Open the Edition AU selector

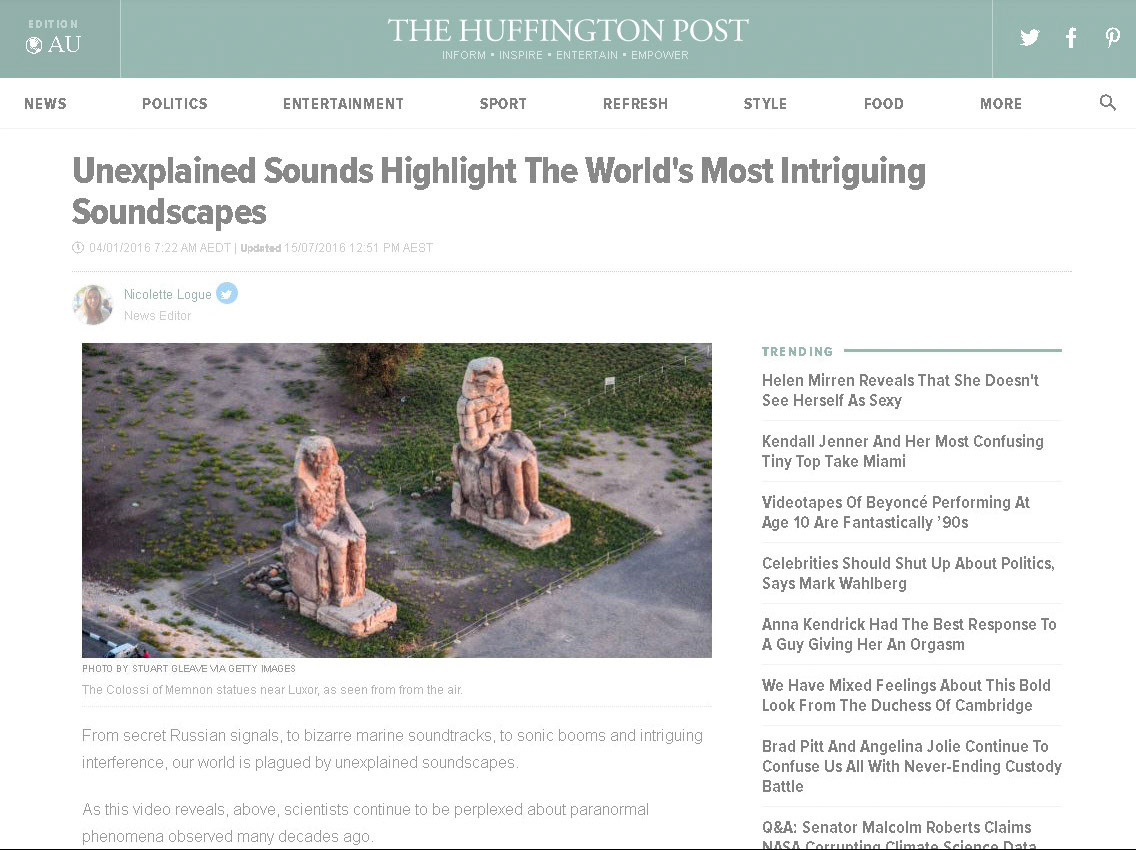click(54, 38)
